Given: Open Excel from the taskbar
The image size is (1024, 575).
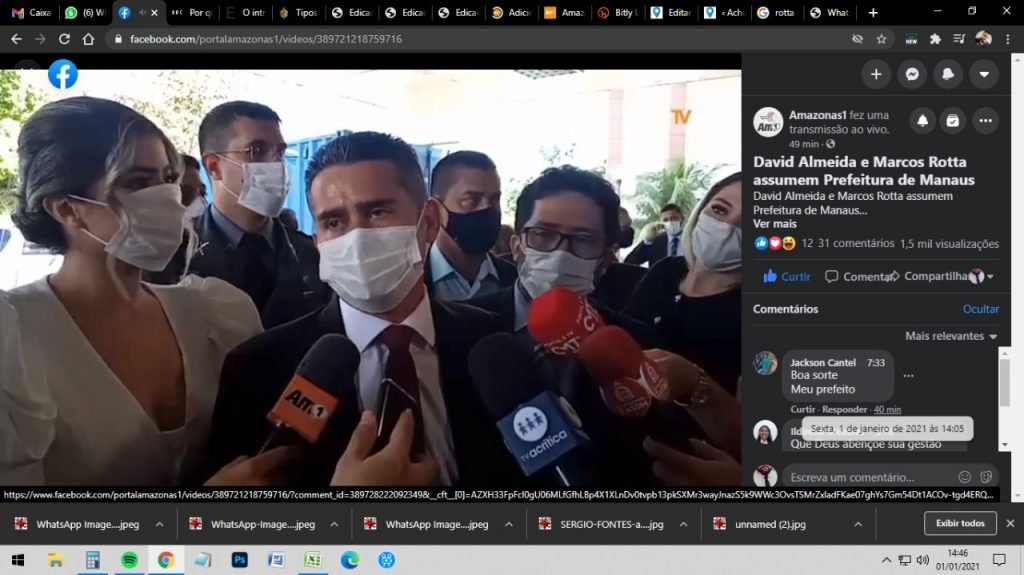Looking at the screenshot, I should 313,560.
